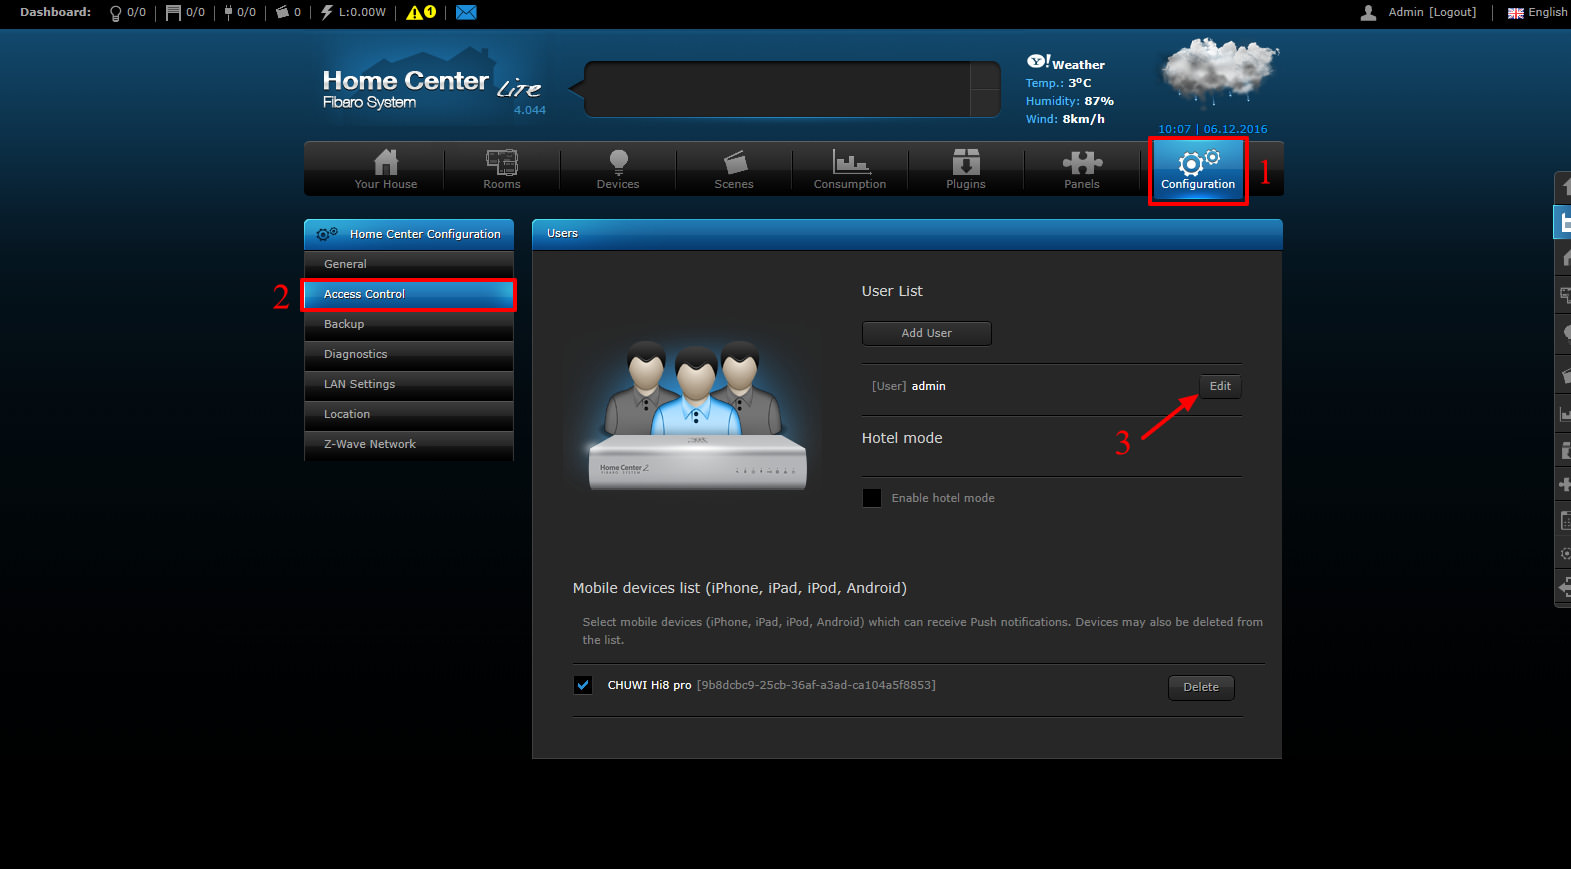
Task: Click the Logout link
Action: click(1452, 12)
